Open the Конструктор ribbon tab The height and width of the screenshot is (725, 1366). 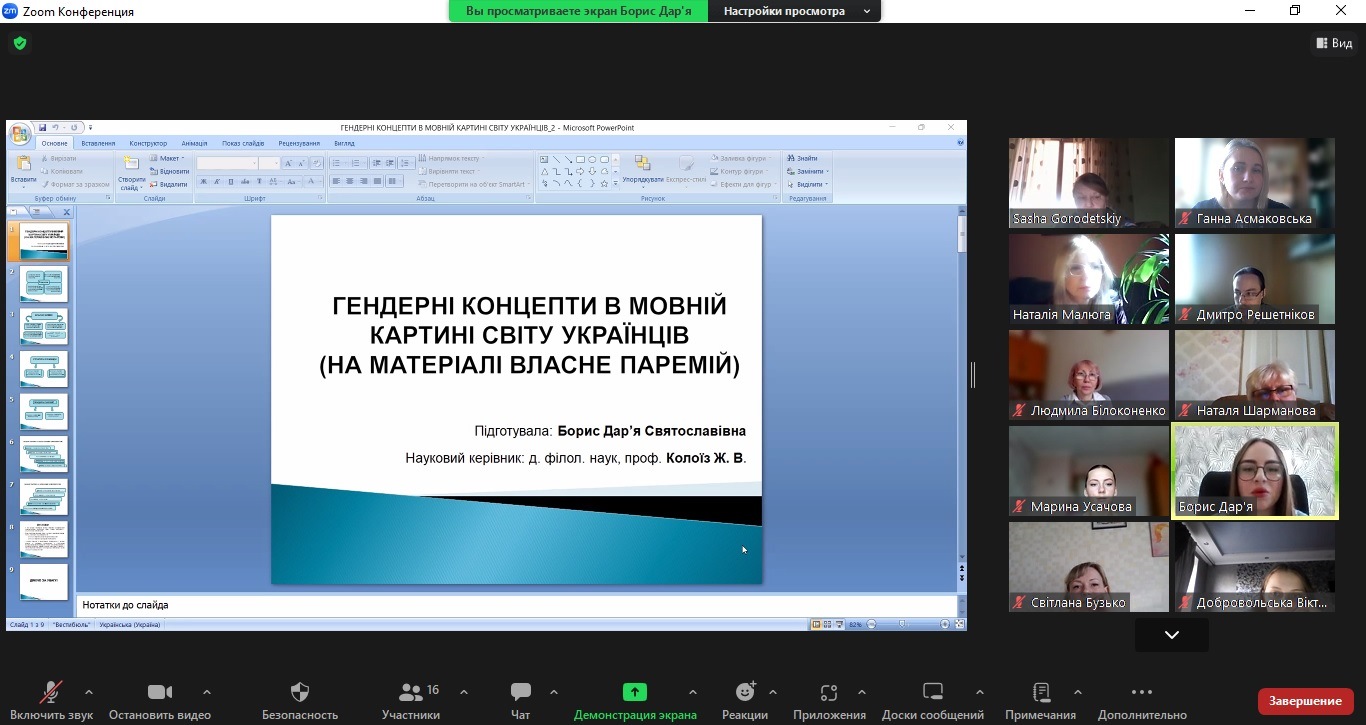coord(148,143)
